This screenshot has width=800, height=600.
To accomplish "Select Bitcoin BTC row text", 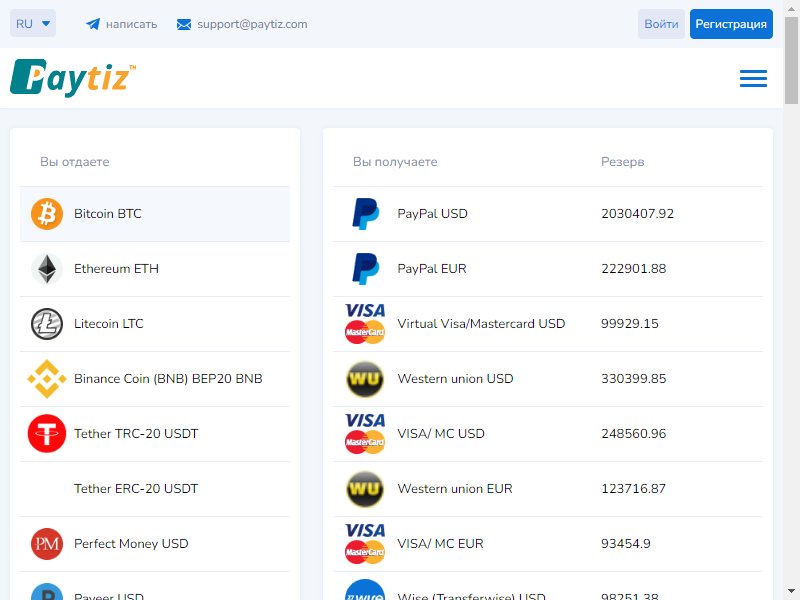I will [x=108, y=214].
